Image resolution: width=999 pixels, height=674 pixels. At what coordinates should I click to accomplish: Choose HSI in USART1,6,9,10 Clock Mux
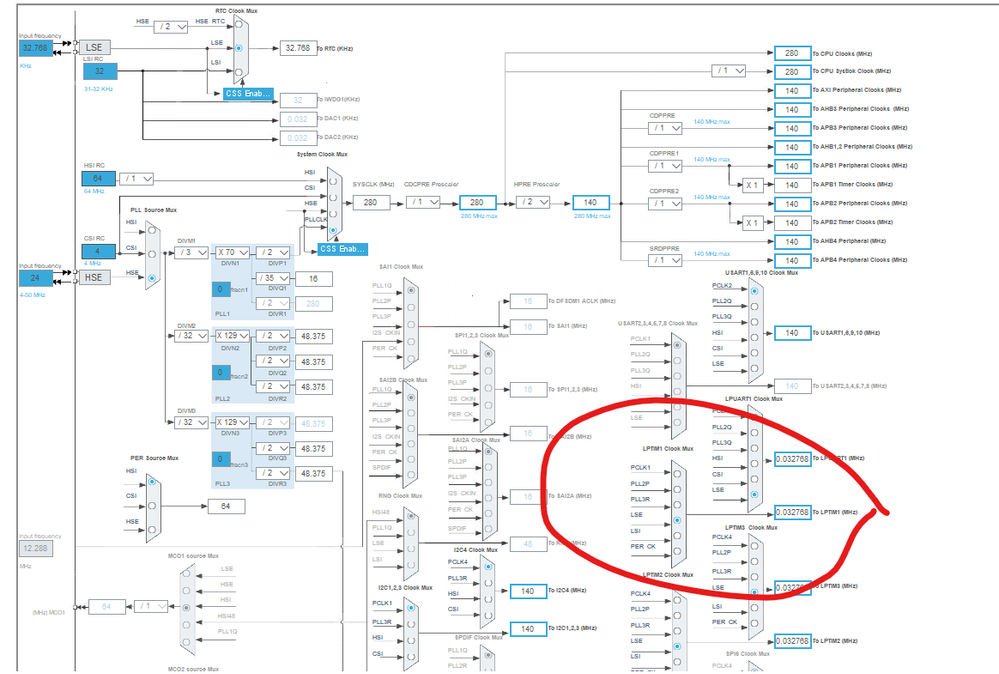(754, 338)
